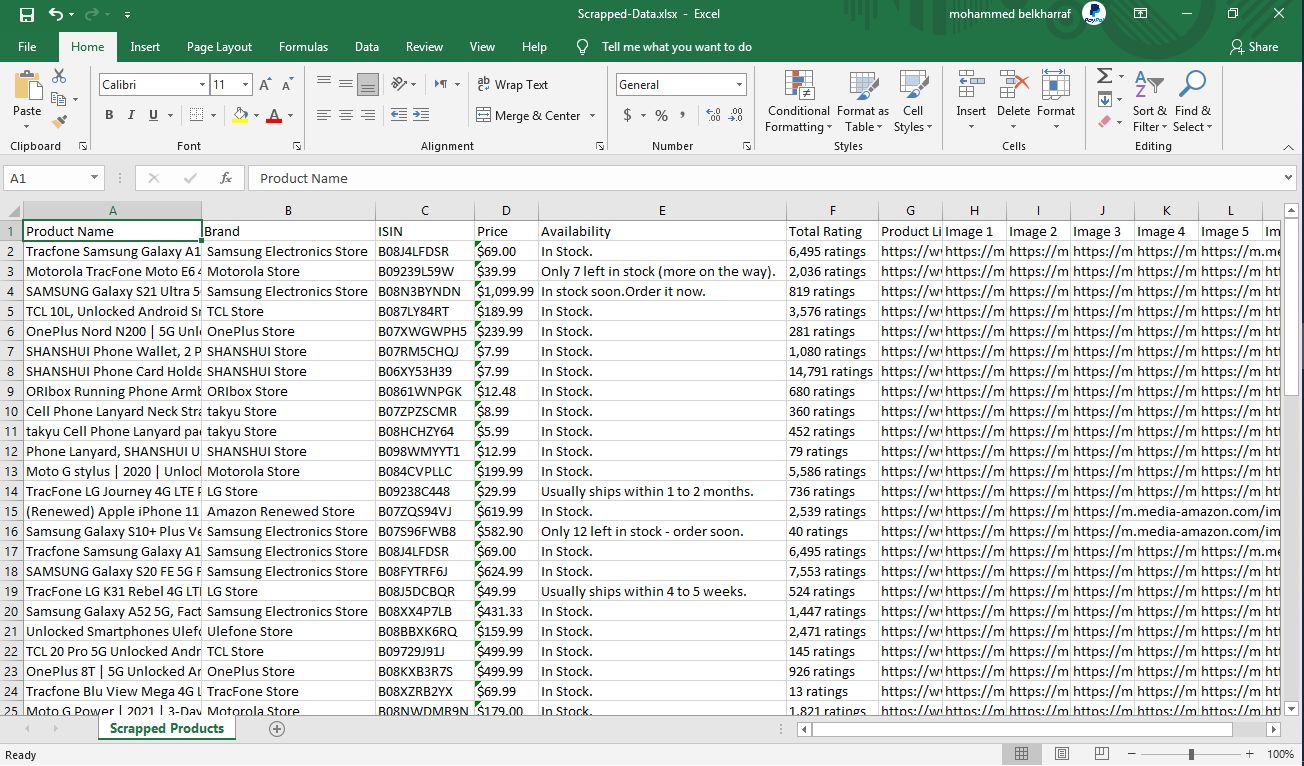This screenshot has height=766, width=1304.
Task: Click the Paste clipboard icon
Action: coord(27,86)
